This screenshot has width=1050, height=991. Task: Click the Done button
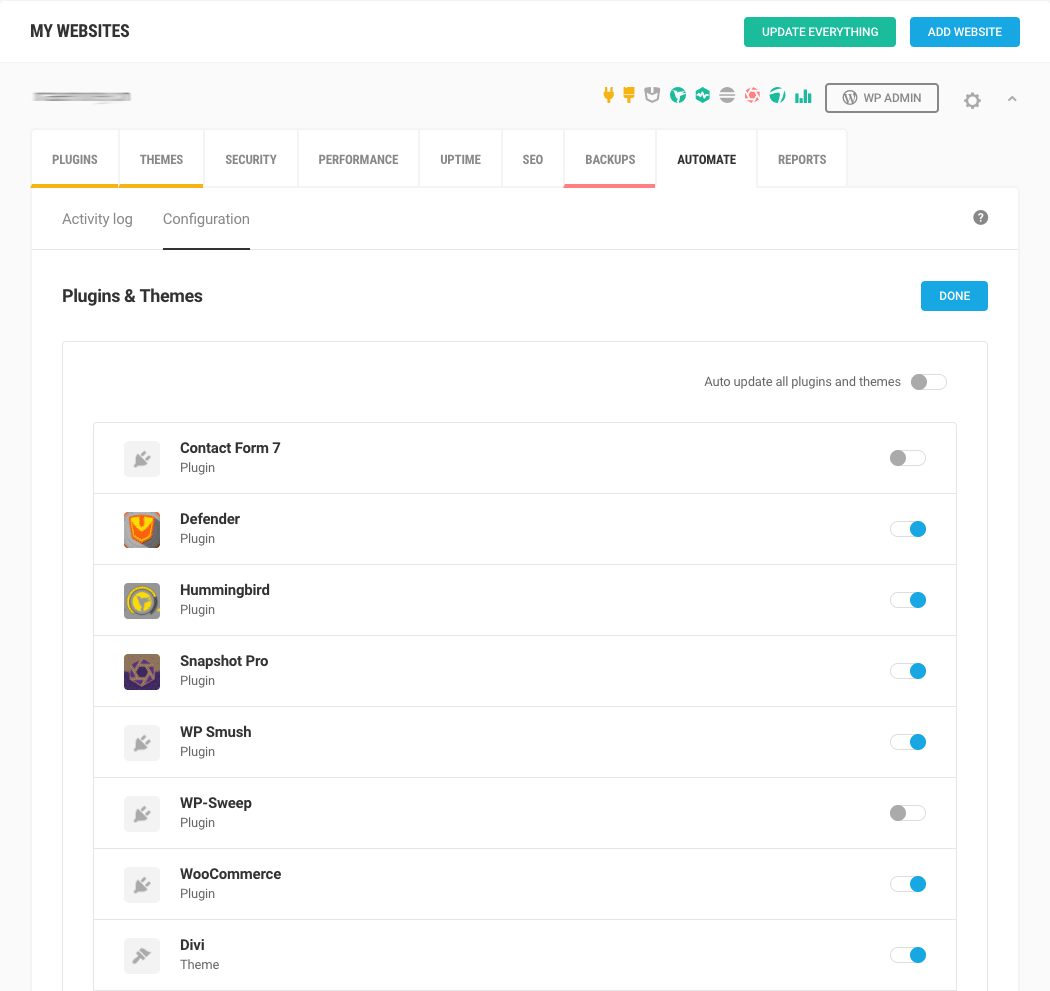click(954, 296)
